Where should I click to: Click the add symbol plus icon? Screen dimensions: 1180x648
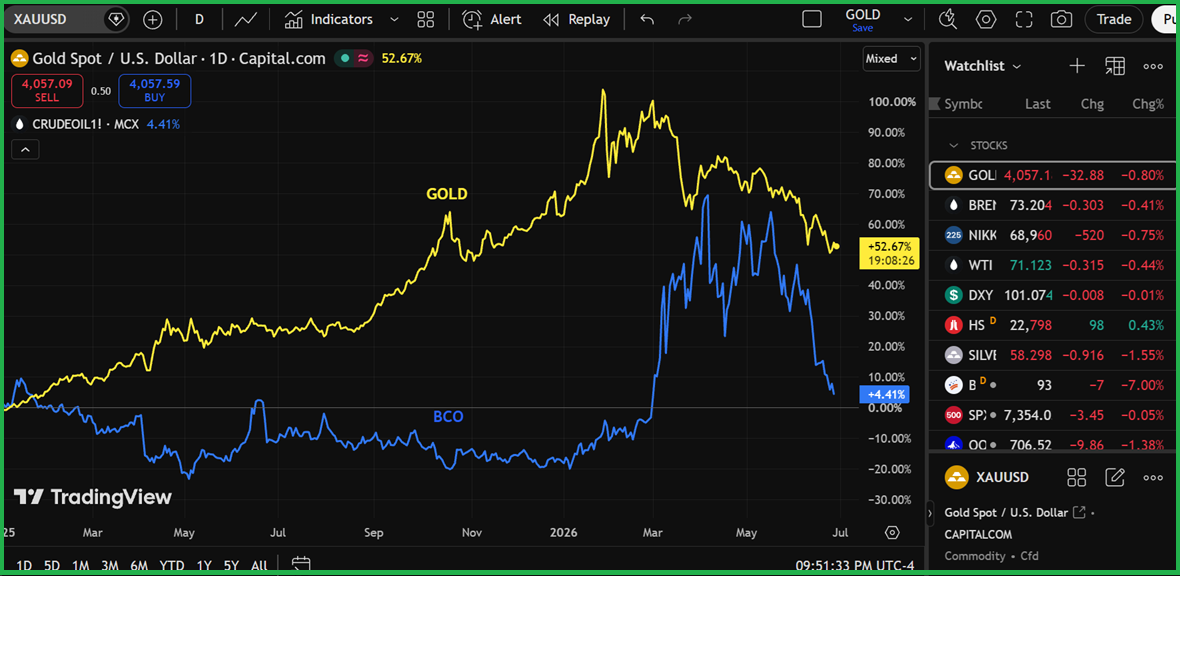[x=153, y=20]
